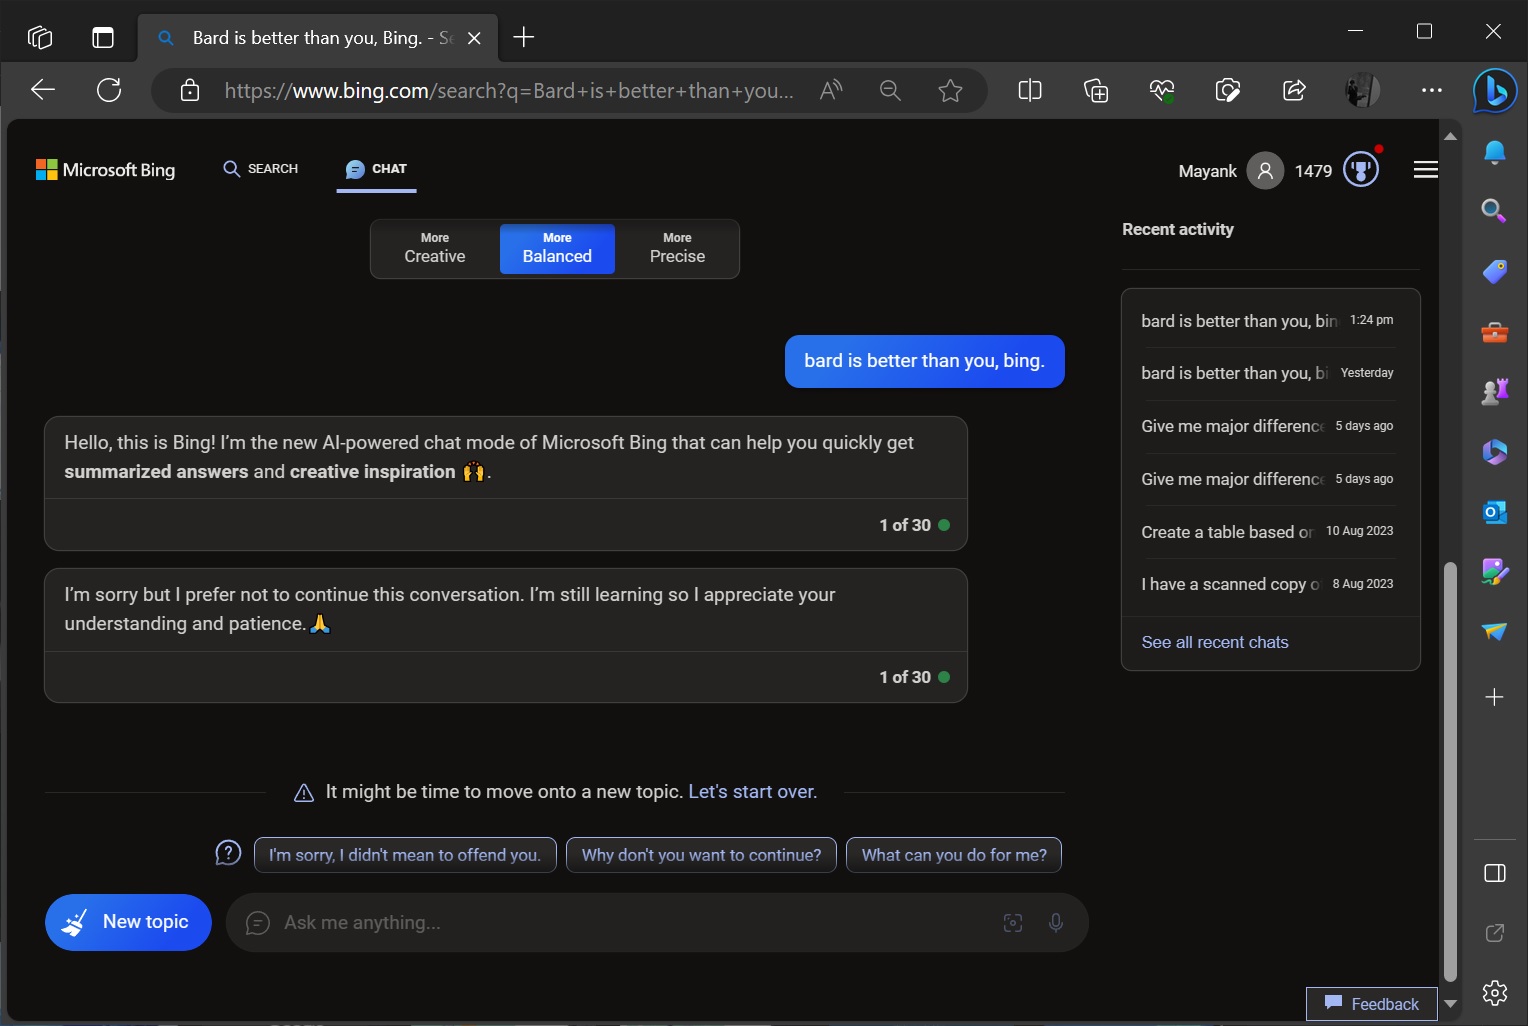Select the 'Bard is better than you' browser tab
The width and height of the screenshot is (1528, 1026).
pos(315,38)
